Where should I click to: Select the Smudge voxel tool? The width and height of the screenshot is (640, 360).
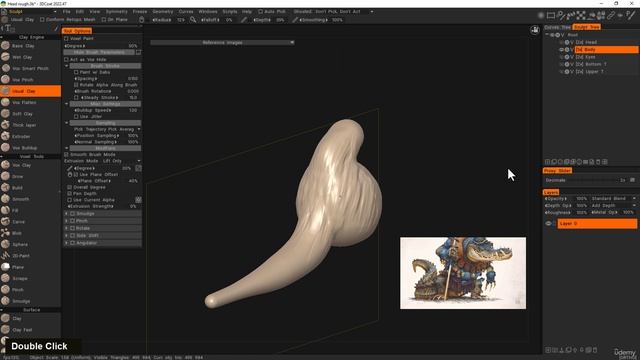point(30,301)
